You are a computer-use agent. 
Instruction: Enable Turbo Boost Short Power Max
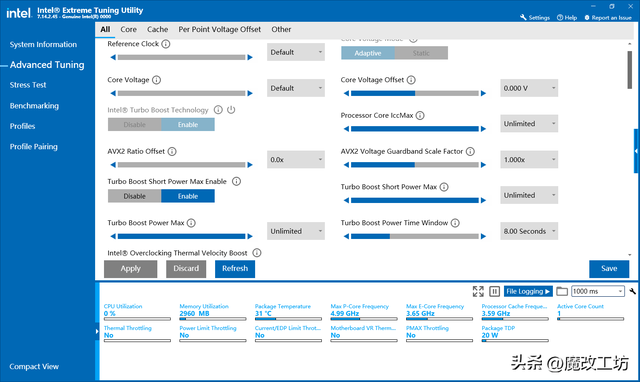(x=188, y=196)
